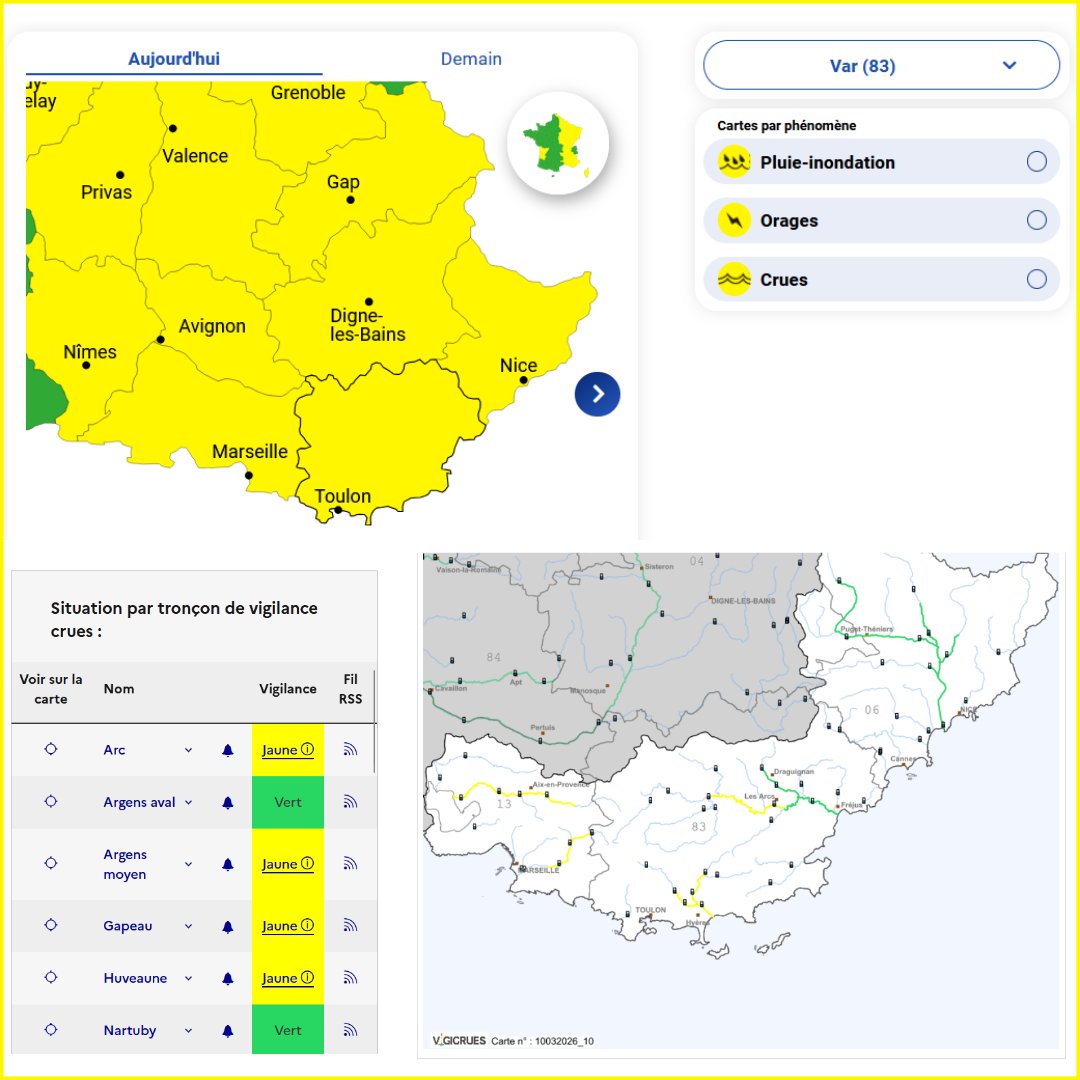Click the mini France overview map
The width and height of the screenshot is (1080, 1080).
[558, 143]
